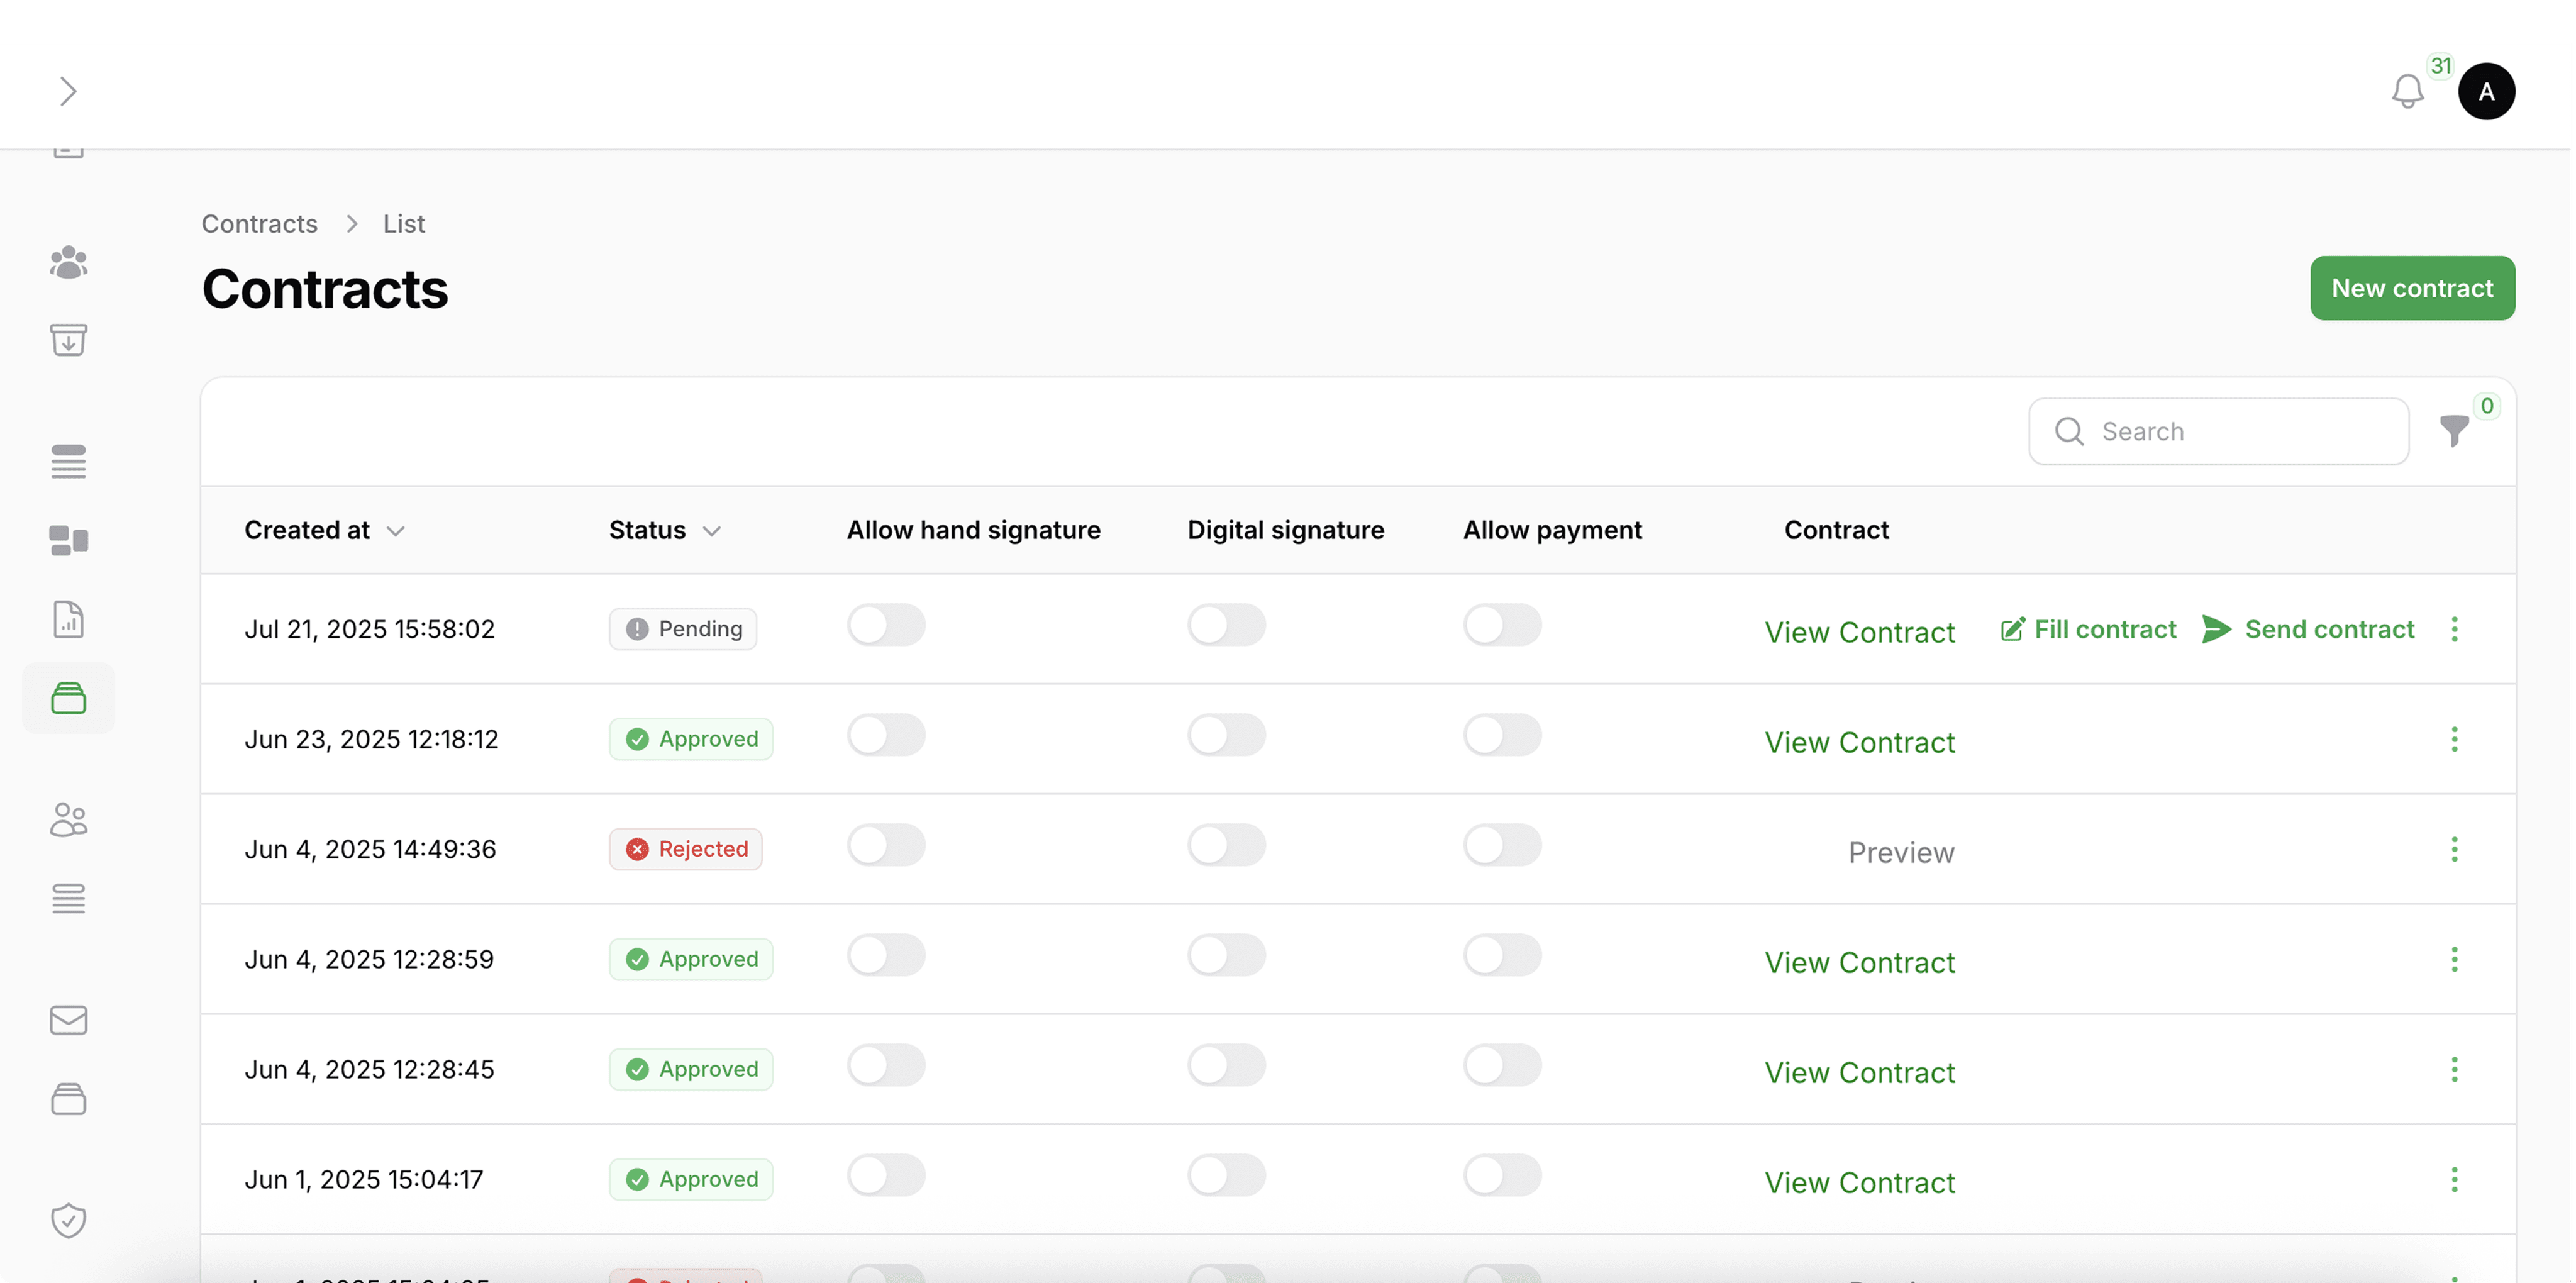Screen dimensions: 2576x1283
Task: Open the user avatar menu labeled A
Action: pos(2486,91)
